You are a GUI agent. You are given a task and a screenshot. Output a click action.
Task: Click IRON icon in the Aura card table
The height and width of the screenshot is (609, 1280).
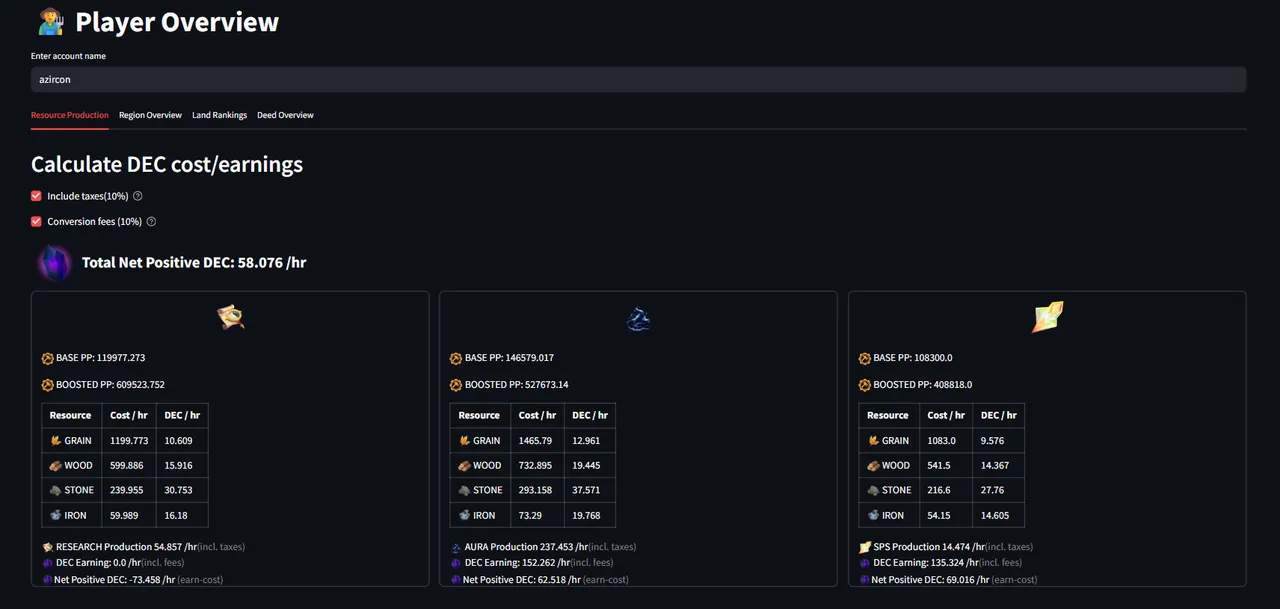pyautogui.click(x=464, y=515)
